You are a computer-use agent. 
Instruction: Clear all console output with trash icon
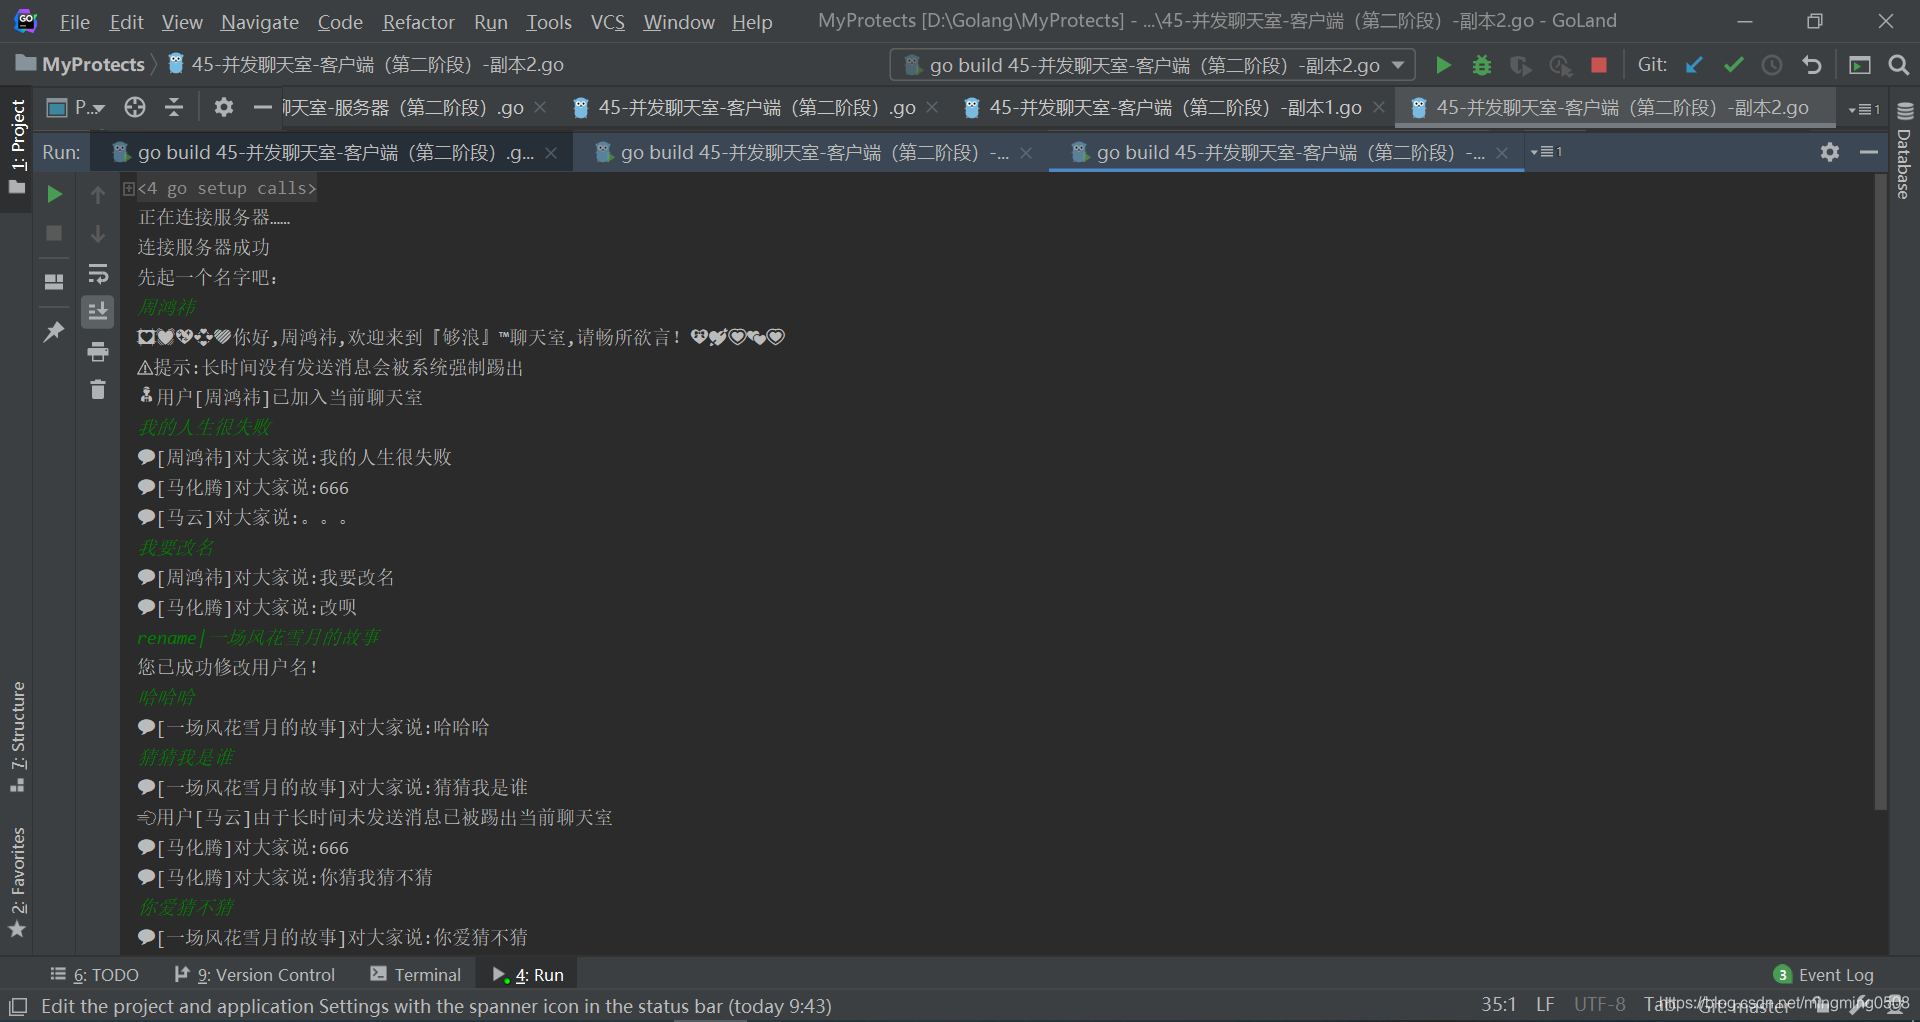(x=98, y=389)
